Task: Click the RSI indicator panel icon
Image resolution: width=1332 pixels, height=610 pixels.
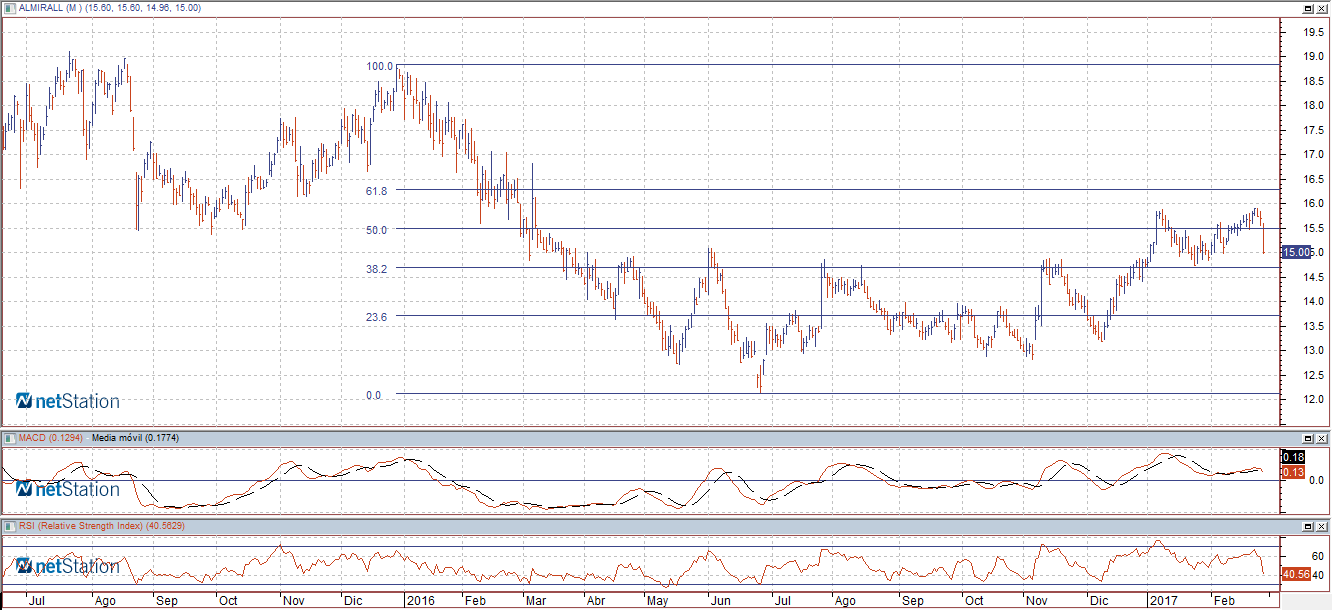Action: (x=10, y=525)
